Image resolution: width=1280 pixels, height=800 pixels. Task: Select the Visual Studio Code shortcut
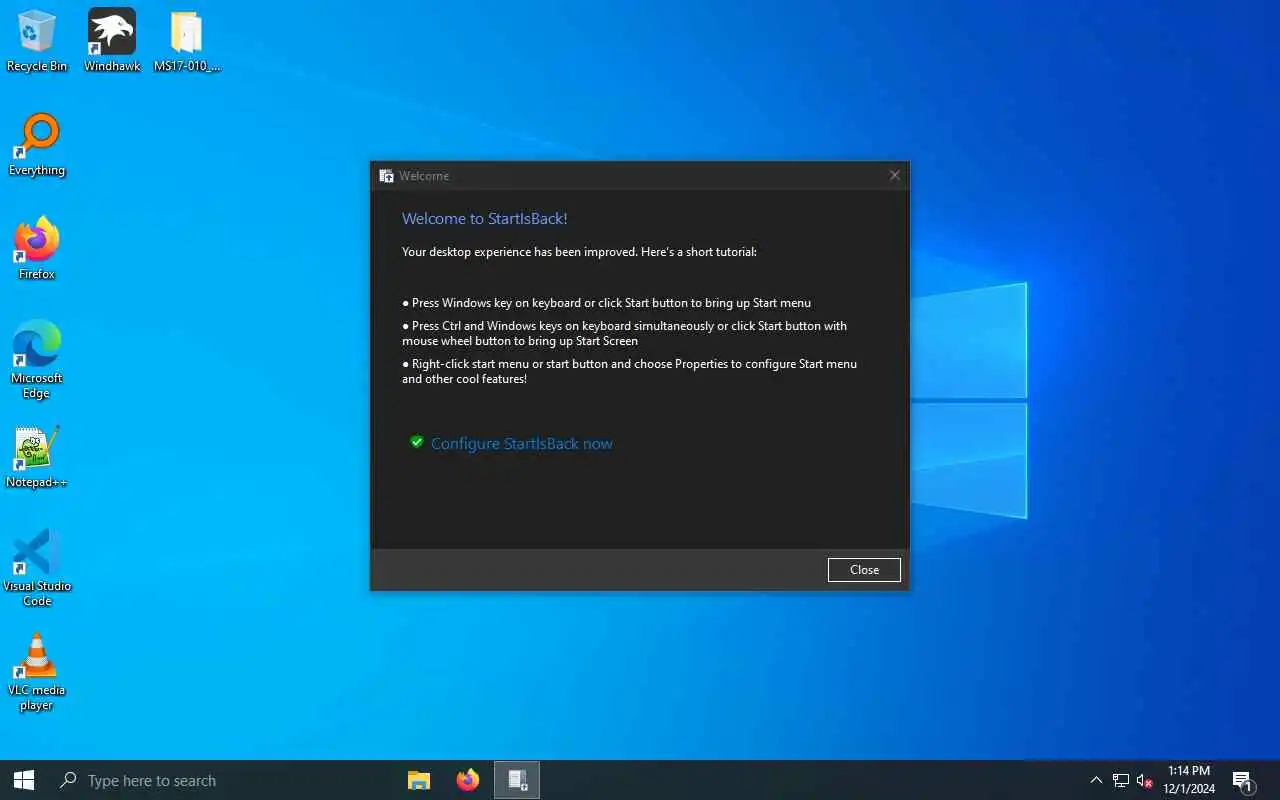(37, 568)
